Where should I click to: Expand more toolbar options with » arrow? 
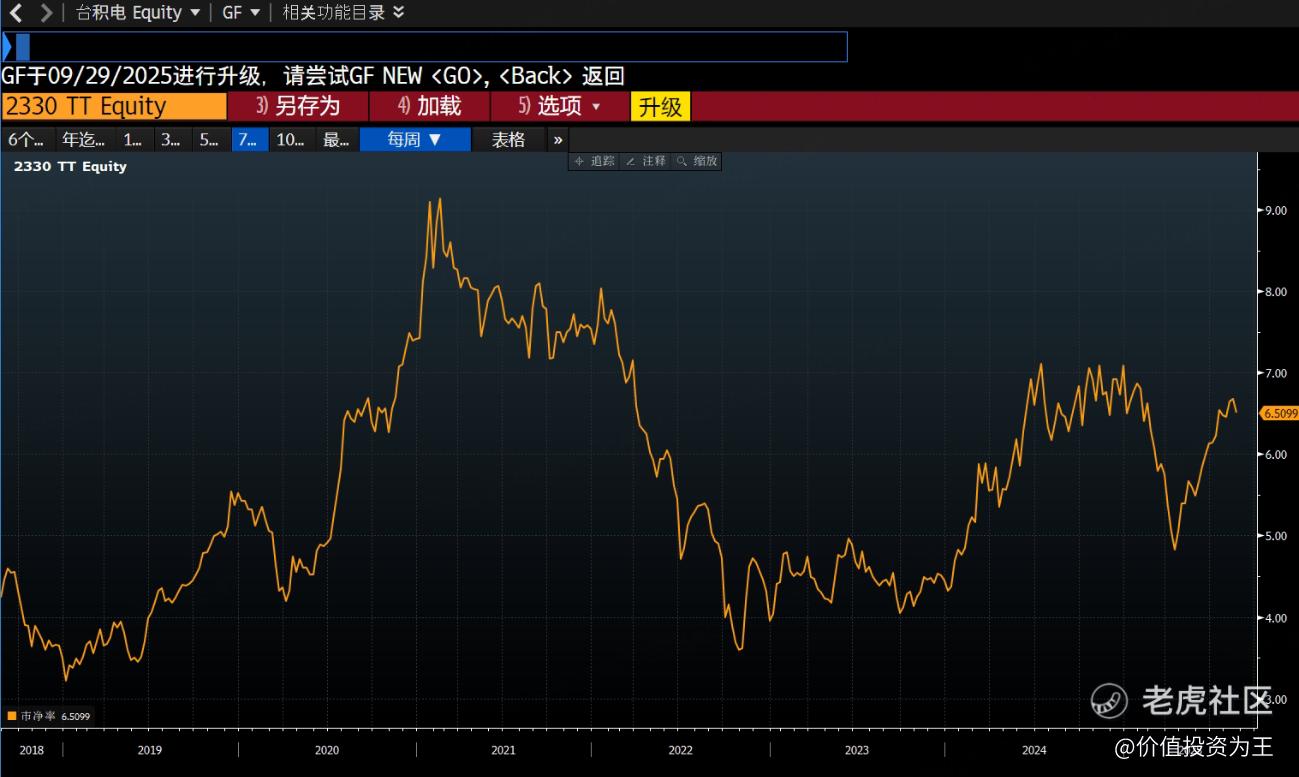pos(558,140)
